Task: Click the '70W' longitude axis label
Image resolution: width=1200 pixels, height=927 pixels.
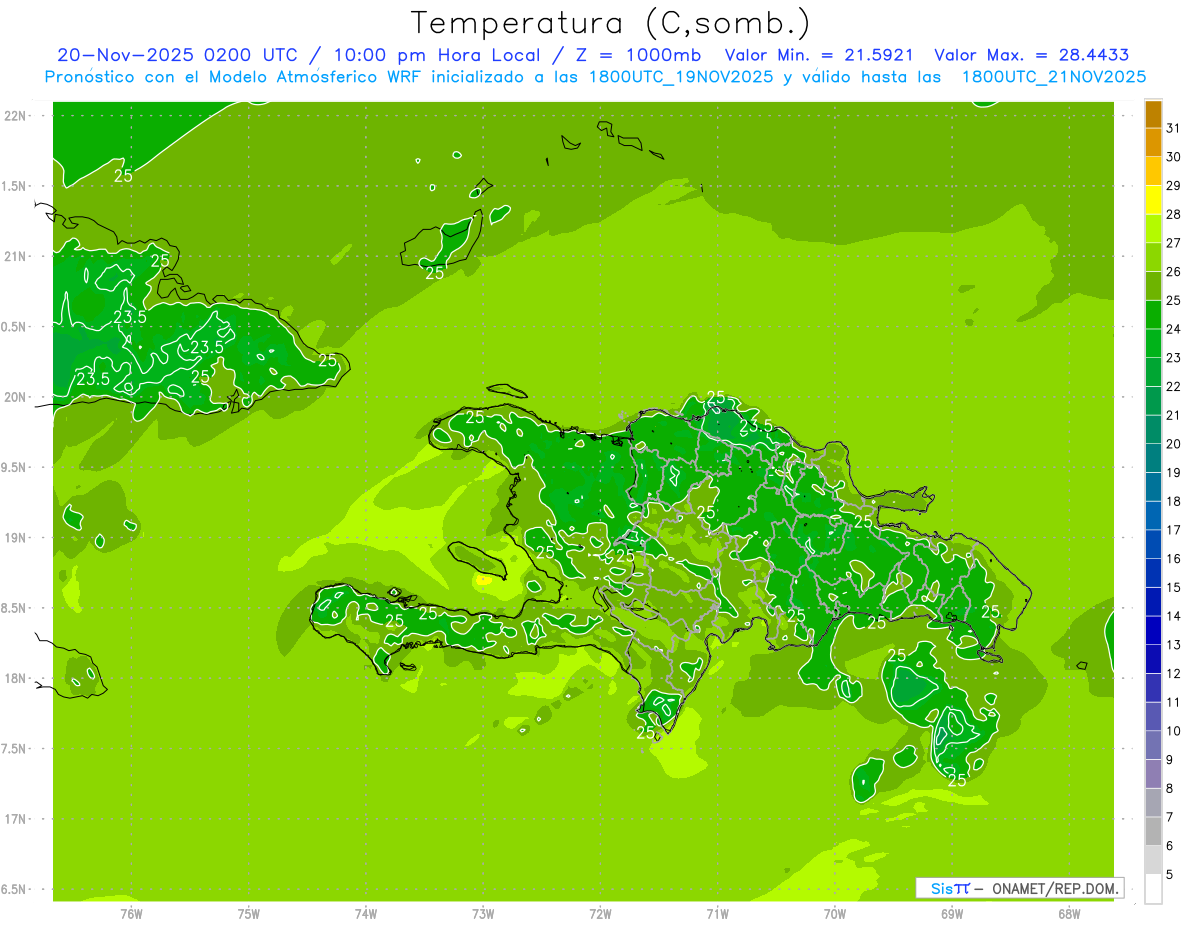Action: pos(835,913)
